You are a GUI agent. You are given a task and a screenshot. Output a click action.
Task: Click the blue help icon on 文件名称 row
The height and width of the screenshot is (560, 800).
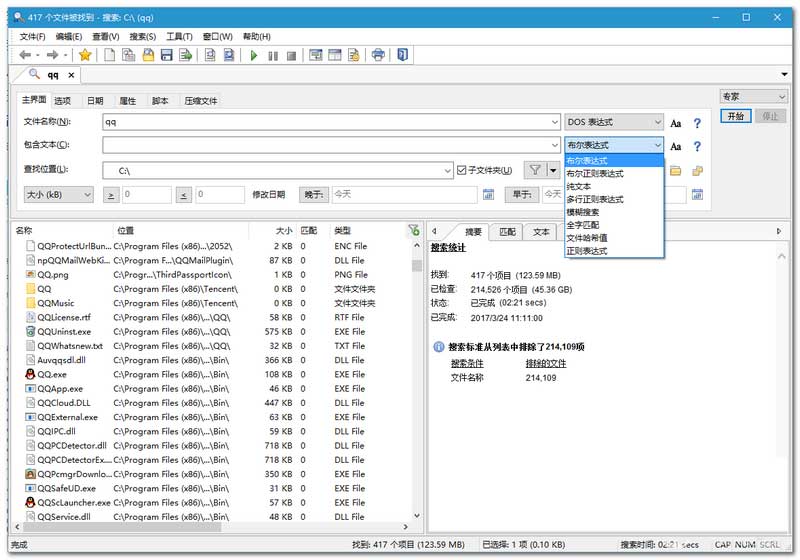(x=697, y=123)
